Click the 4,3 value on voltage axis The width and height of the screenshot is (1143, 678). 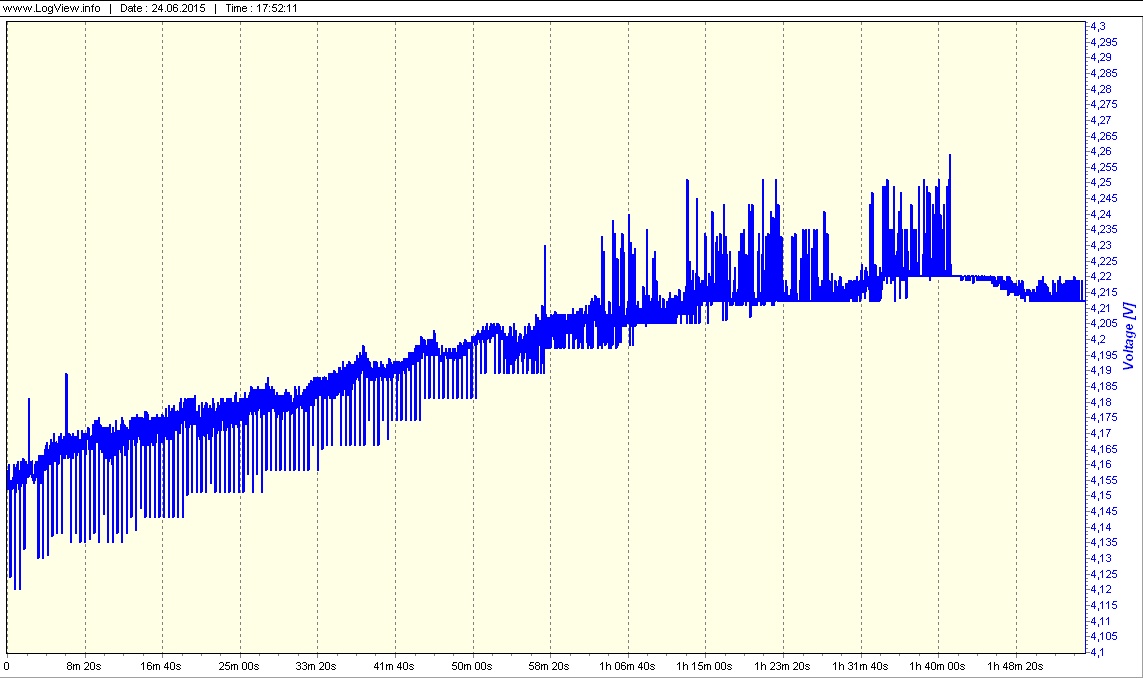coord(1098,25)
